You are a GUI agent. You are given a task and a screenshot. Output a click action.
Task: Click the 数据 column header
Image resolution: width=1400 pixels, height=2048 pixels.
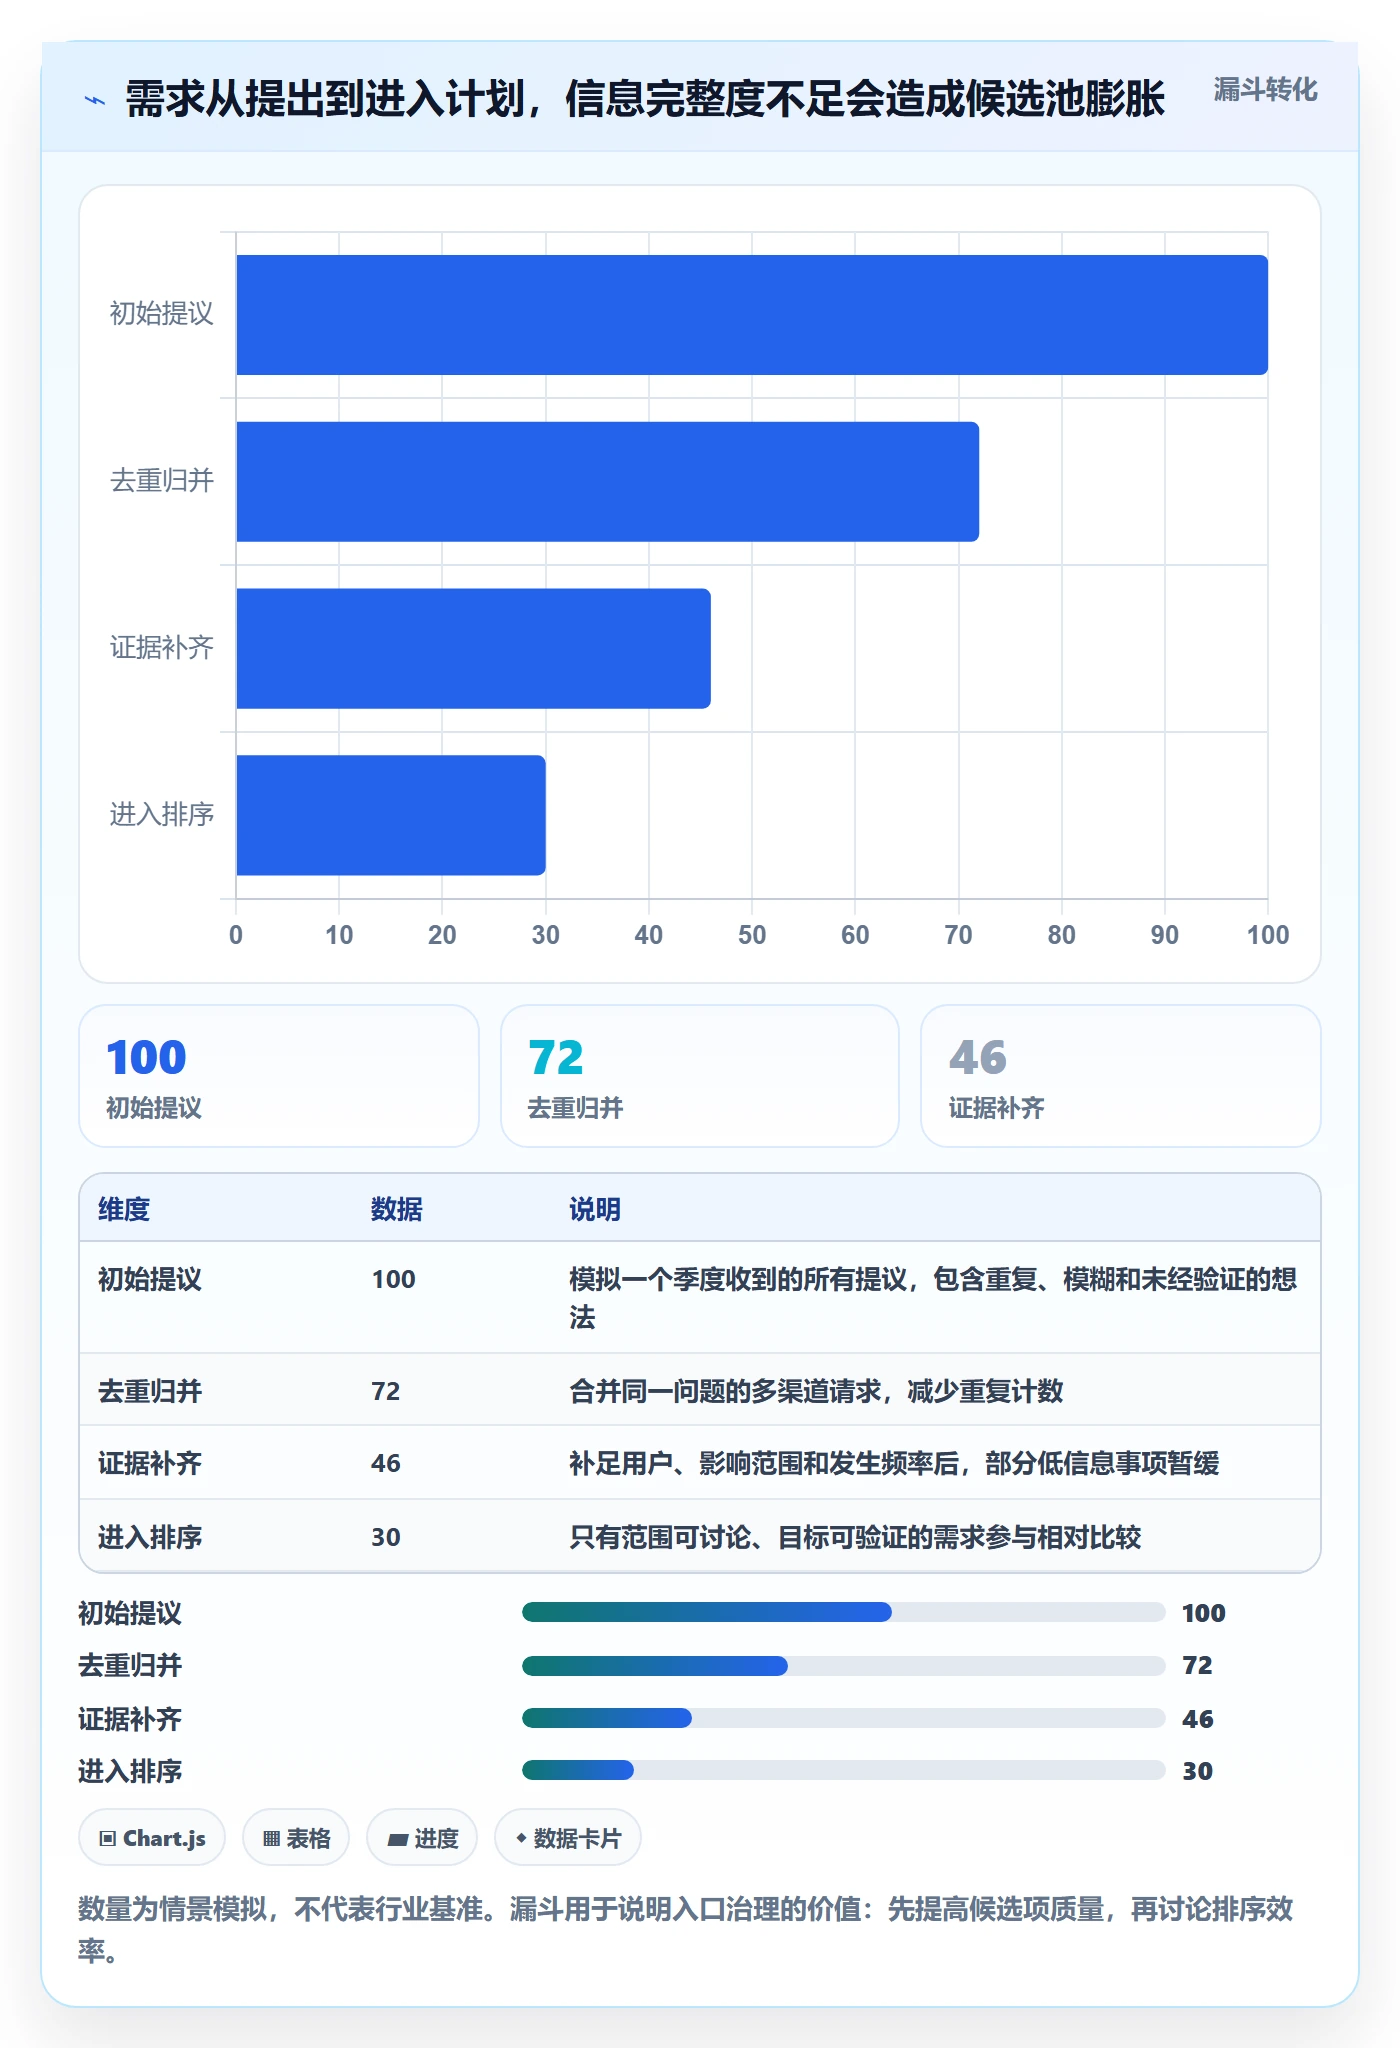coord(397,1209)
